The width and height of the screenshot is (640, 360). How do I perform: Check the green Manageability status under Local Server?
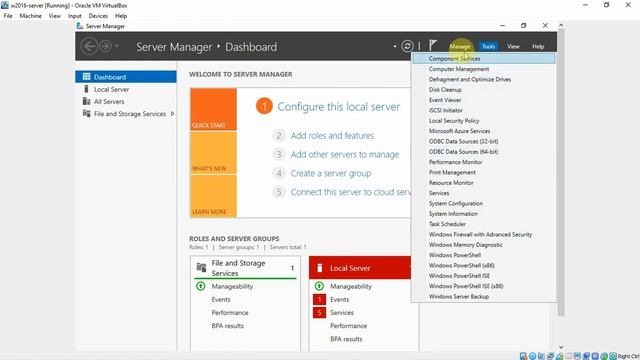click(x=319, y=286)
